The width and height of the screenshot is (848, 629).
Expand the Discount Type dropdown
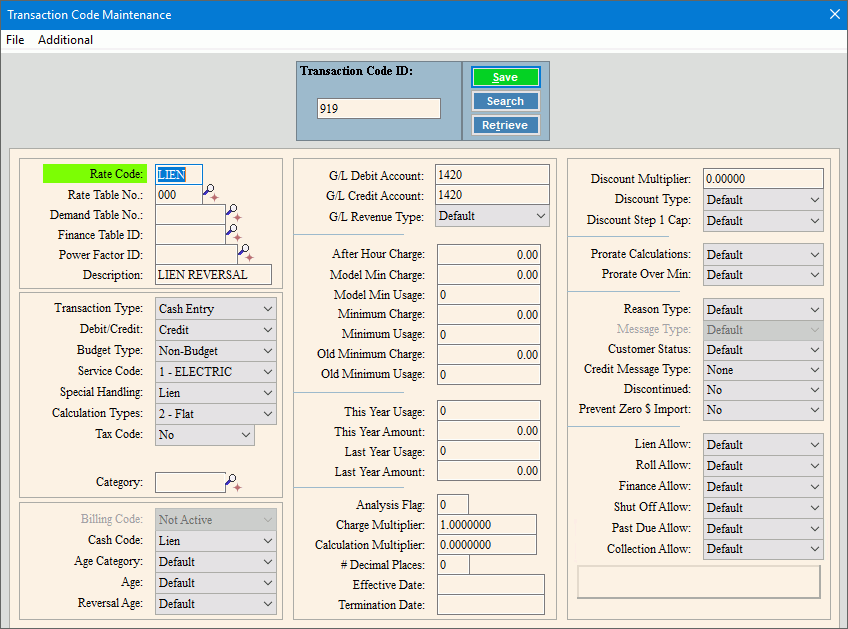pos(763,200)
